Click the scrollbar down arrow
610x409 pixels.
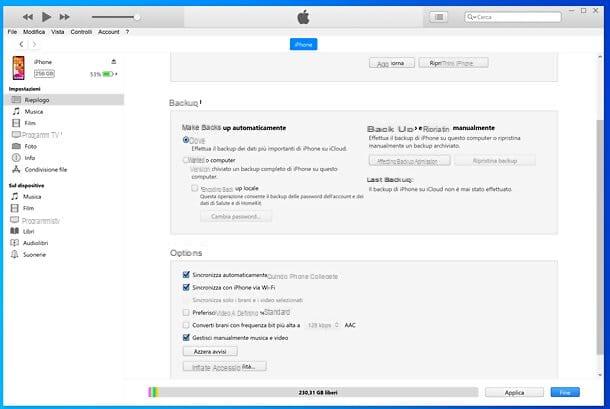[x=599, y=375]
